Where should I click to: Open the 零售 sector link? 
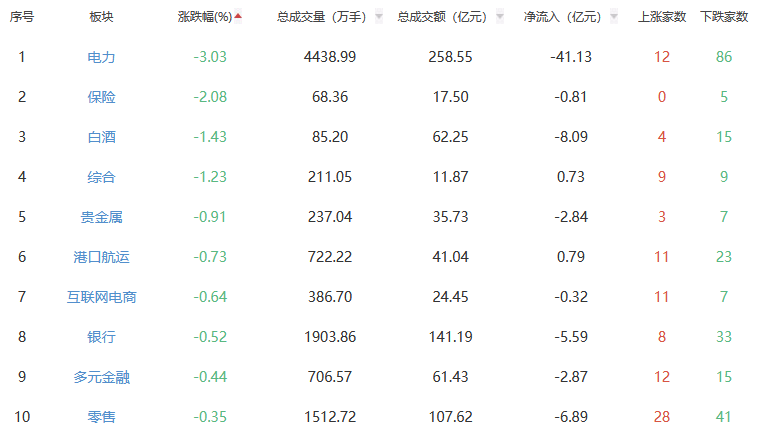101,417
